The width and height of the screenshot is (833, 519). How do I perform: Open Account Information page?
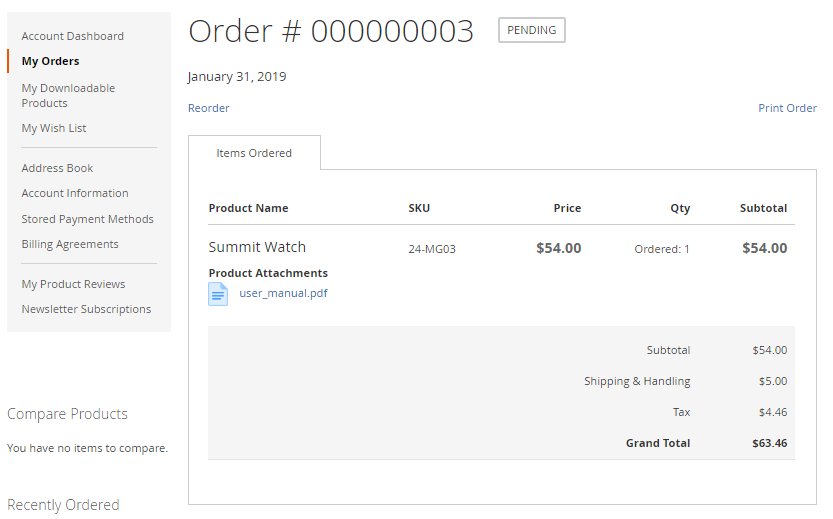pos(75,193)
